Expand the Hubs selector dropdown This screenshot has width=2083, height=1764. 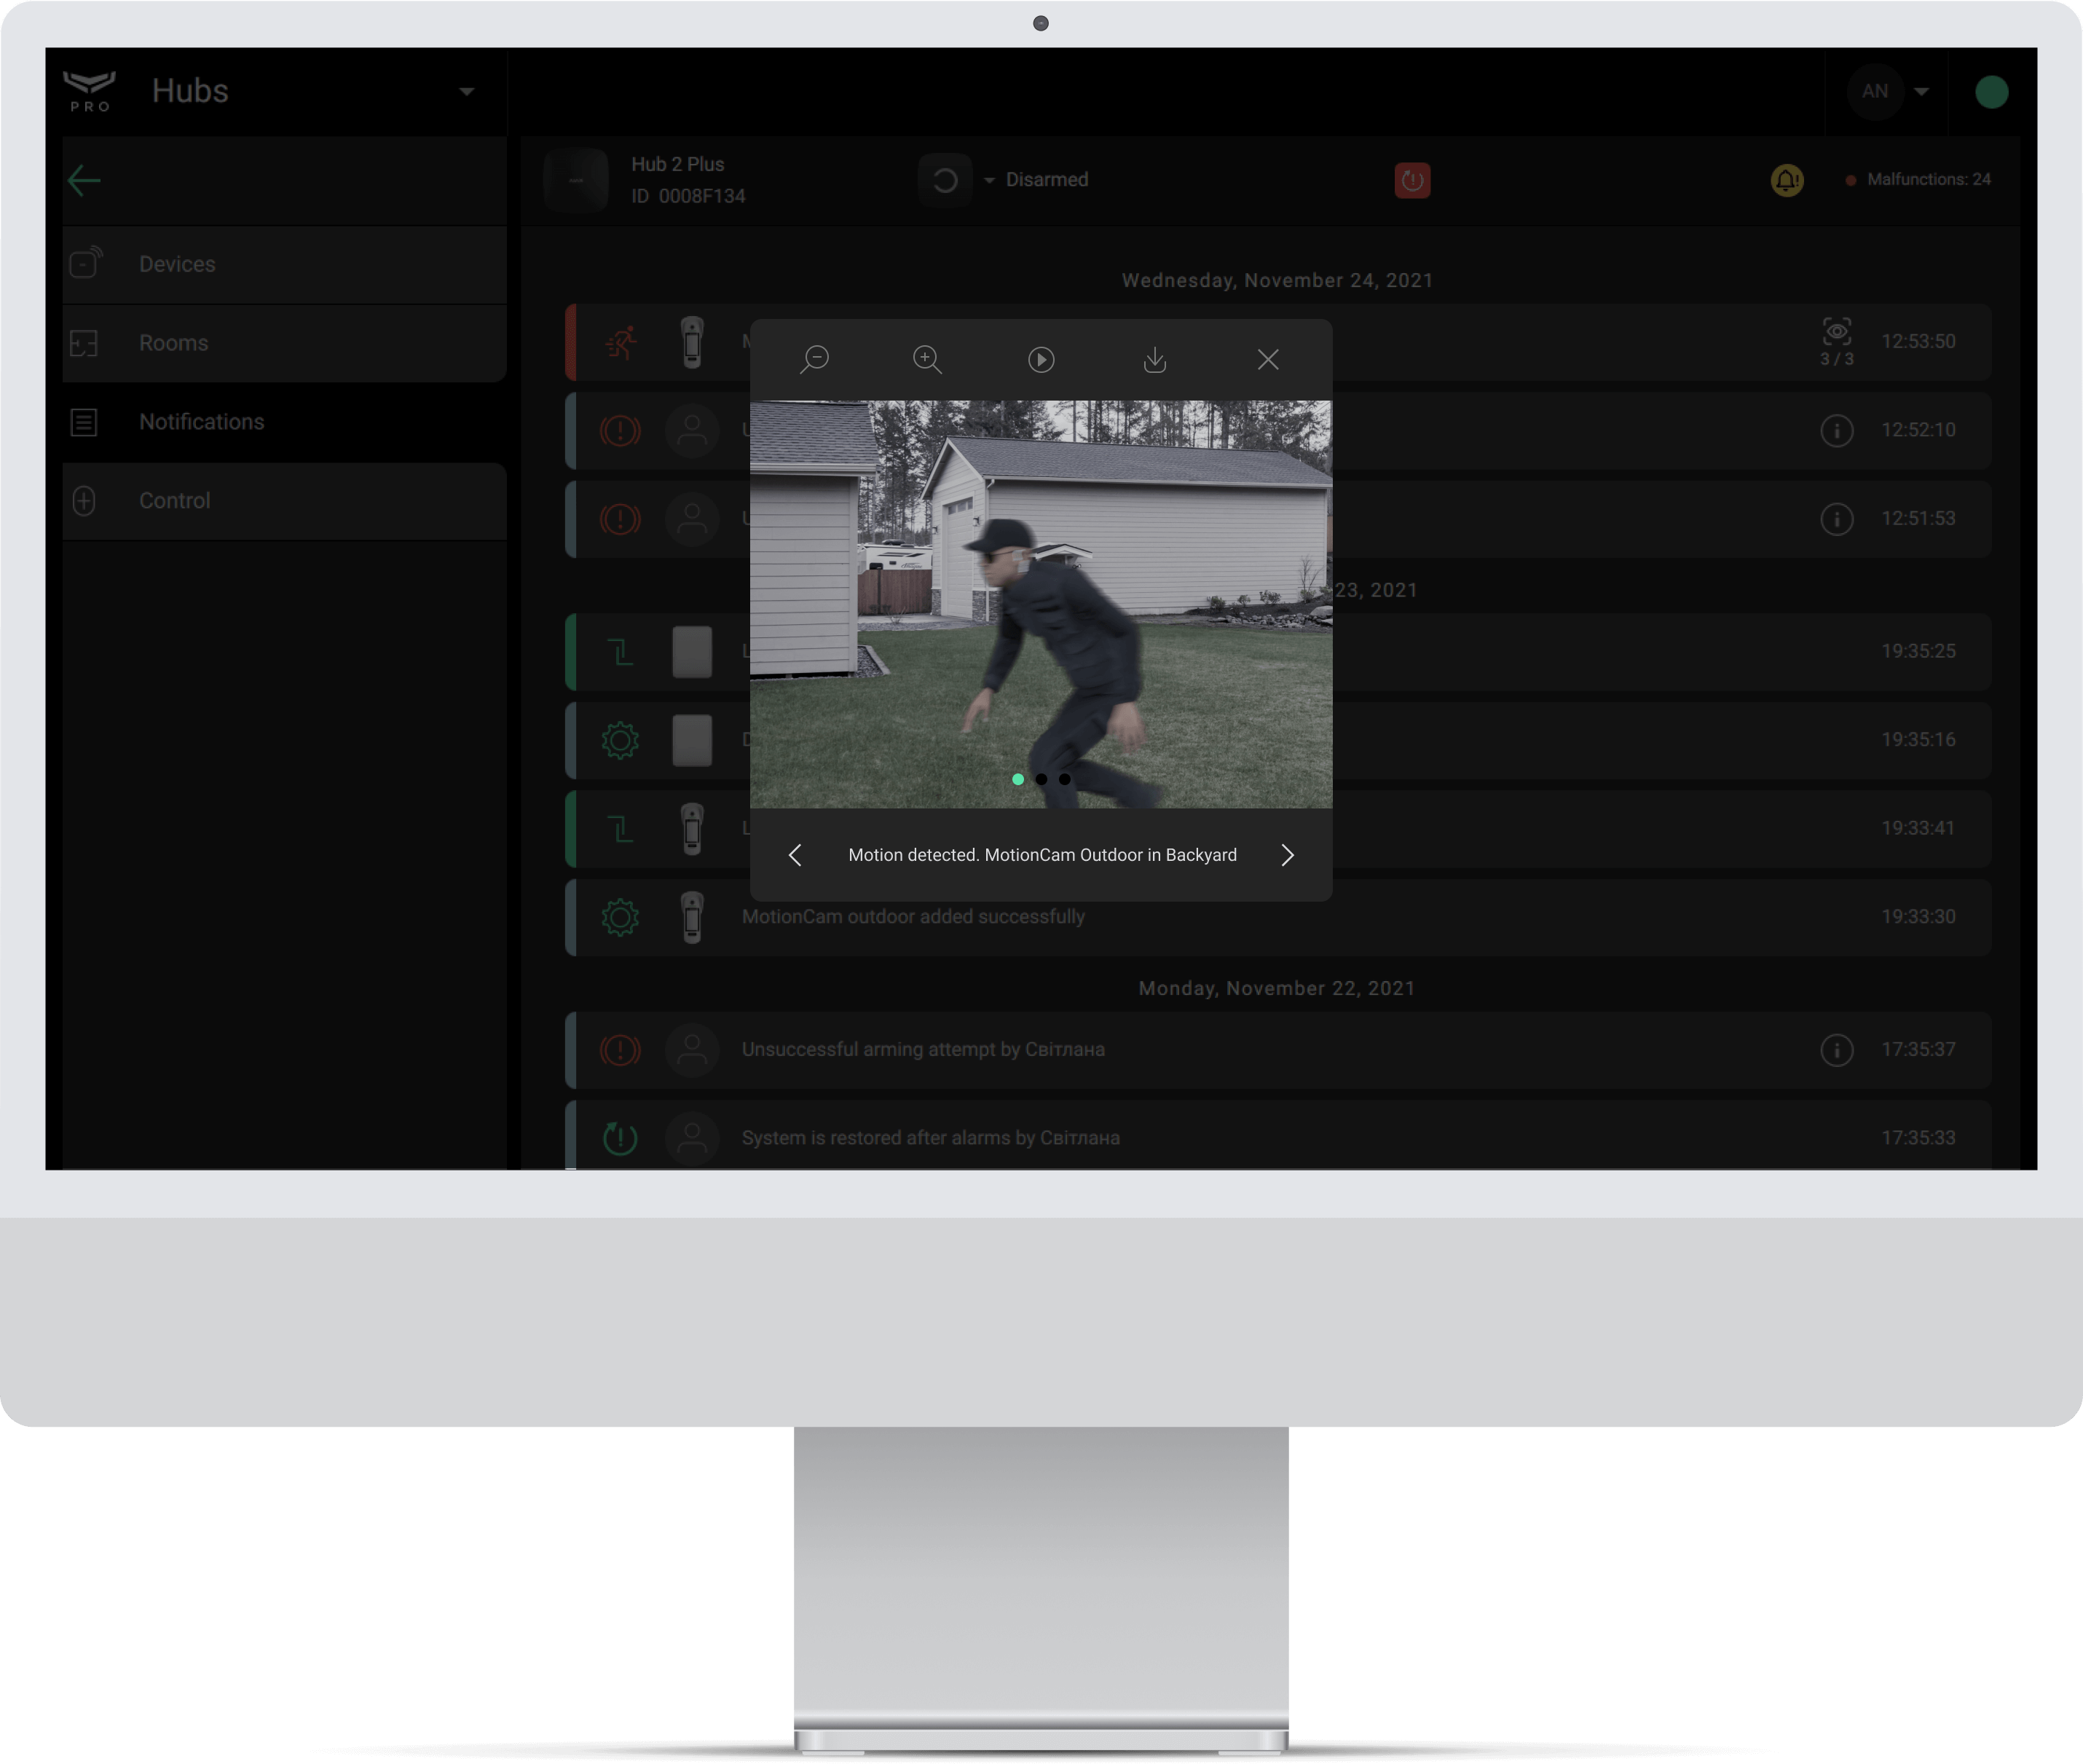coord(466,91)
